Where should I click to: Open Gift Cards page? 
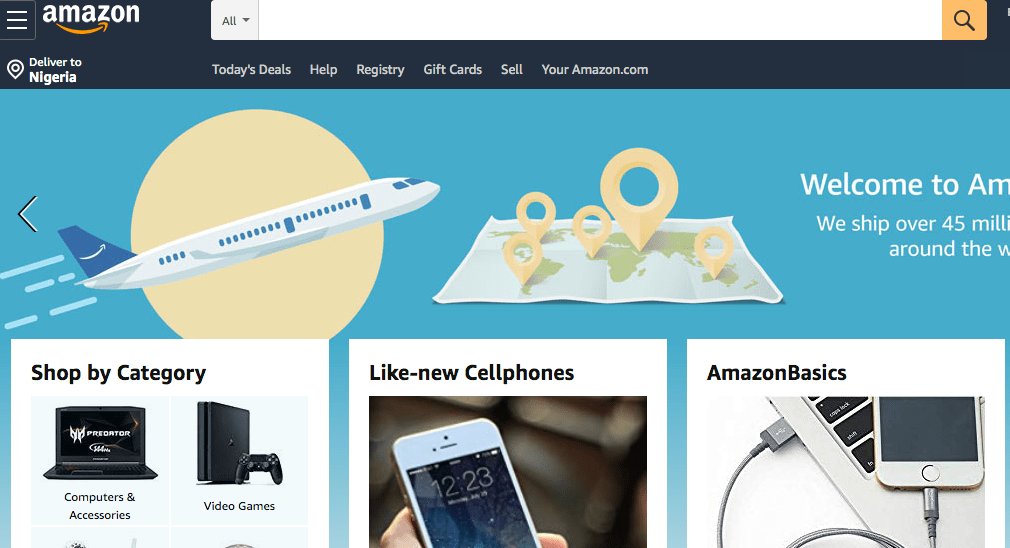(452, 70)
